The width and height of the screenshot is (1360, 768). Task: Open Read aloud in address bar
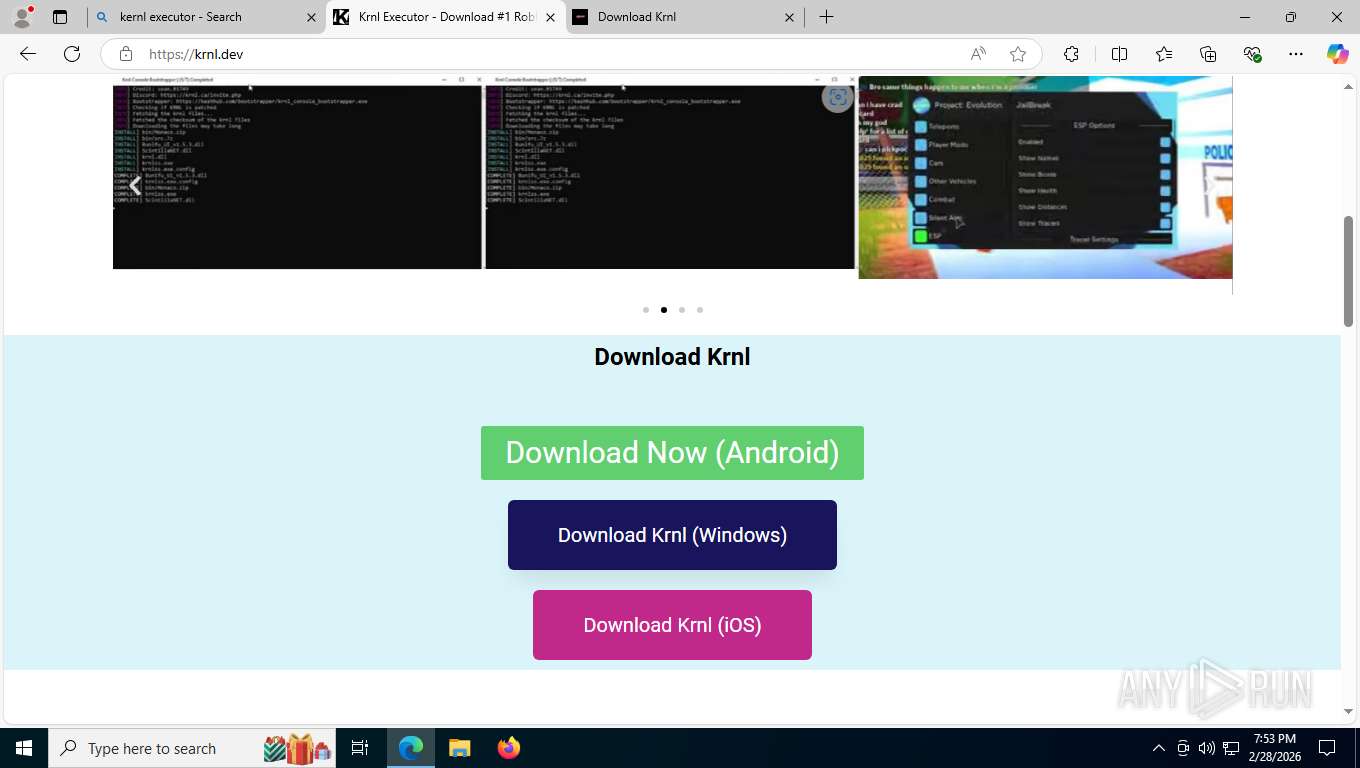(978, 54)
